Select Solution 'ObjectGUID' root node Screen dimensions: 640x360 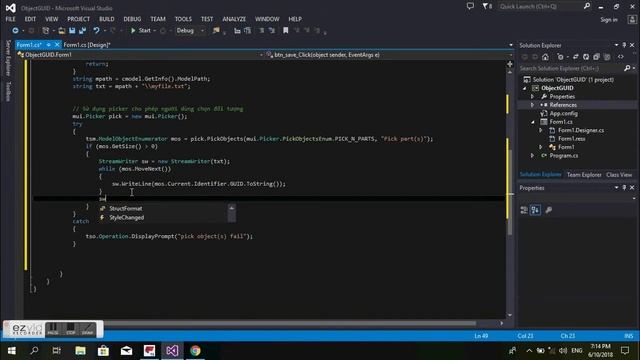coord(573,80)
